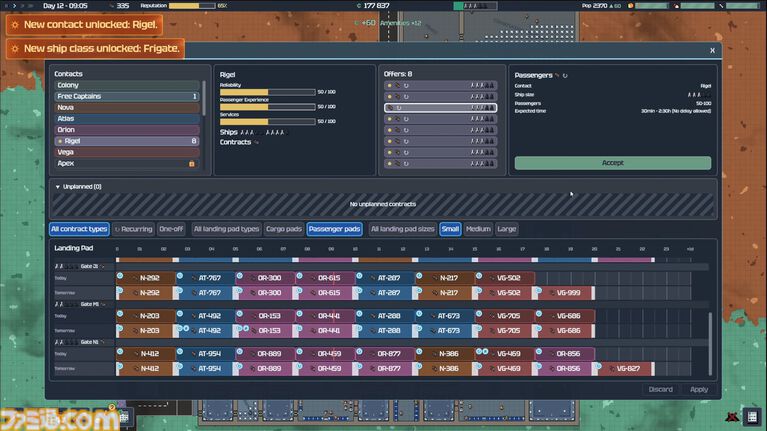Click second clock badge on AT-492 Tomorrow contract
767x431 pixels.
coord(186,328)
